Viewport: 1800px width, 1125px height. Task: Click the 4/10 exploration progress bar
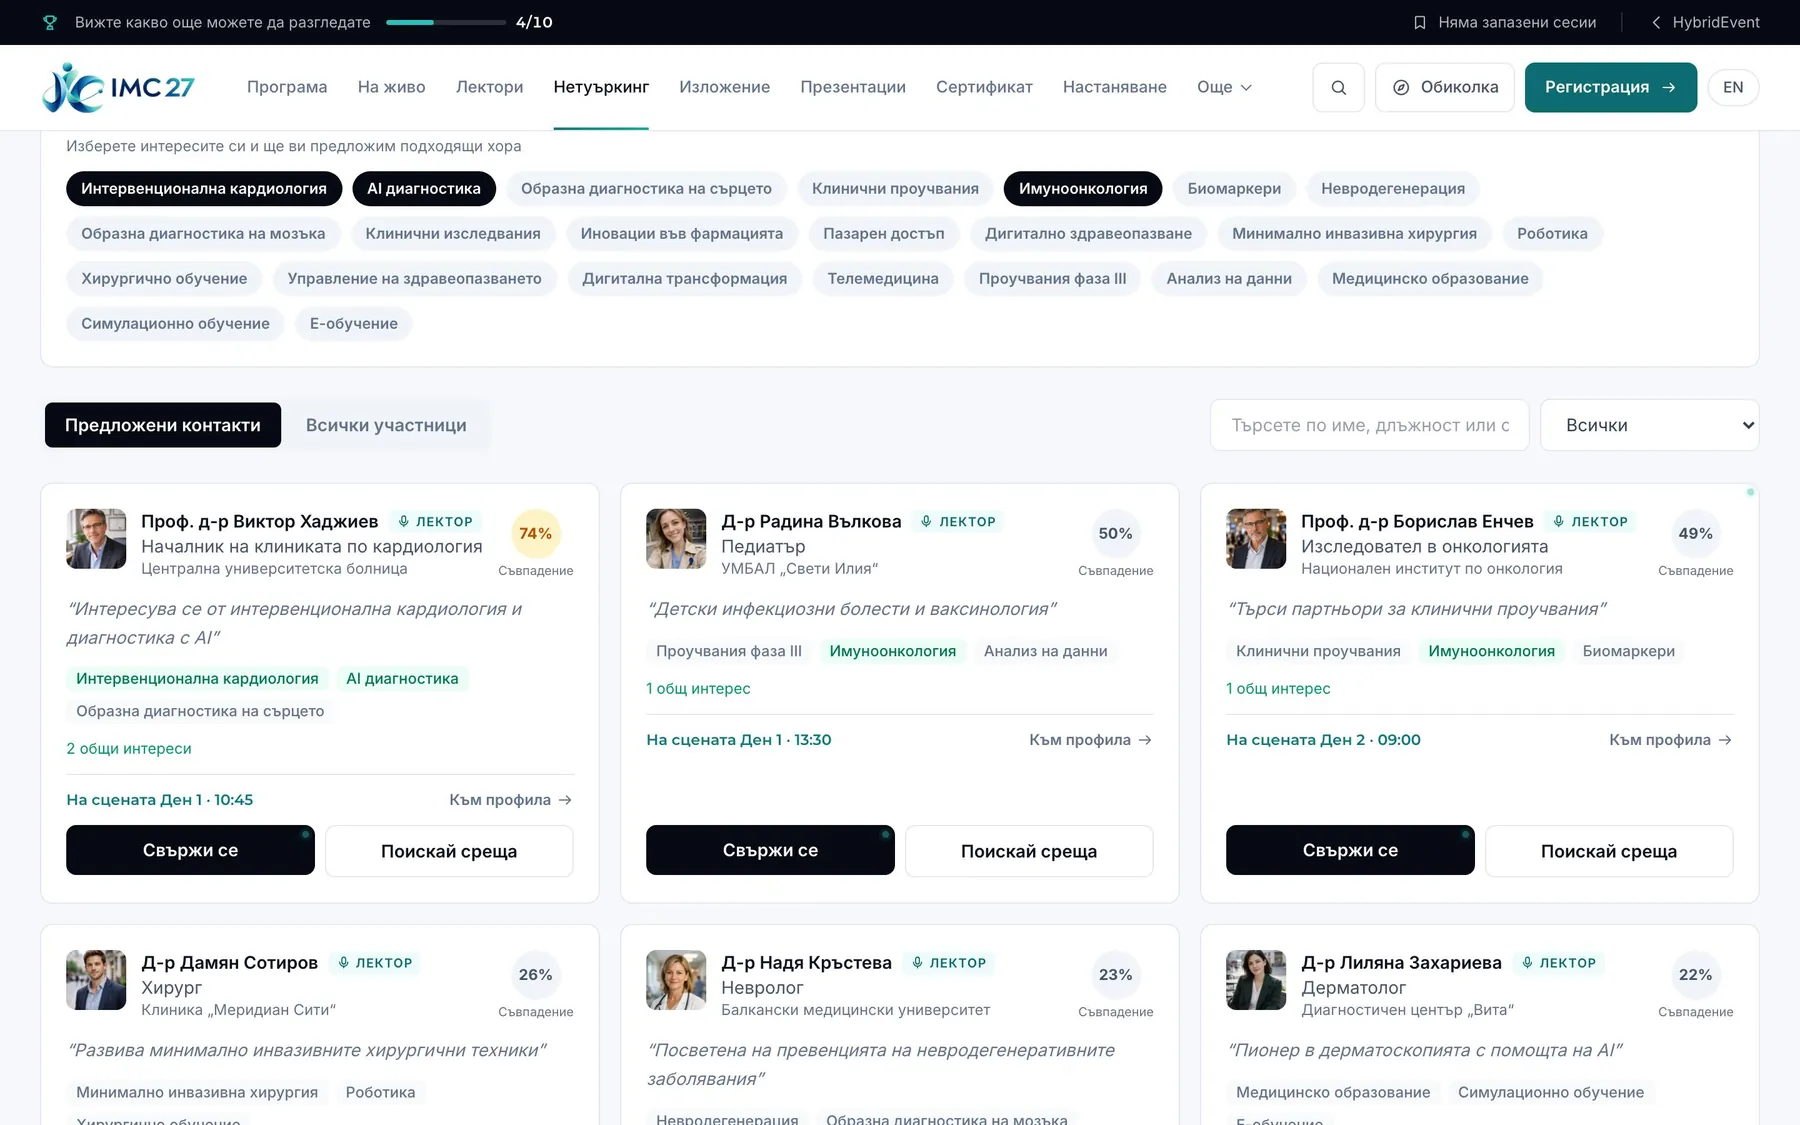coord(446,22)
